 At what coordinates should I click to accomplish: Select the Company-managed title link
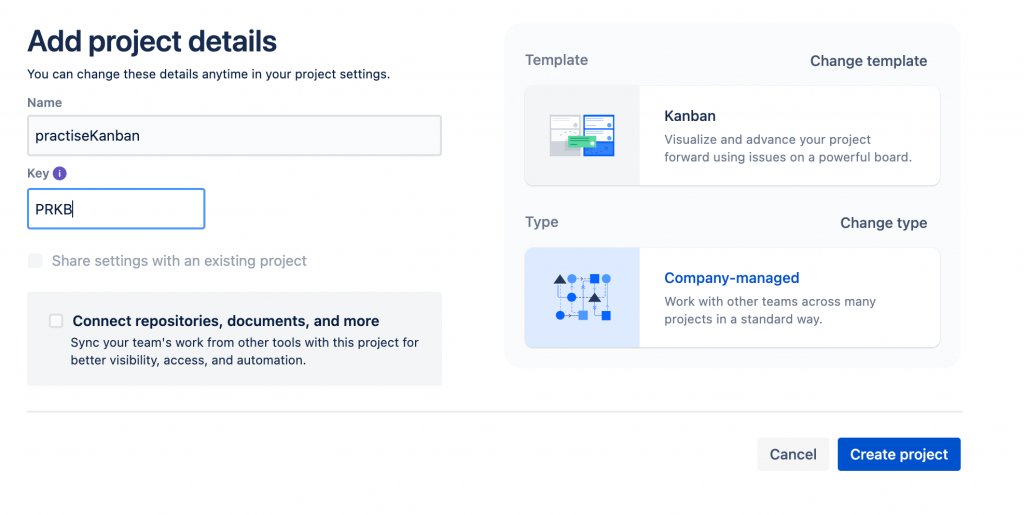731,278
